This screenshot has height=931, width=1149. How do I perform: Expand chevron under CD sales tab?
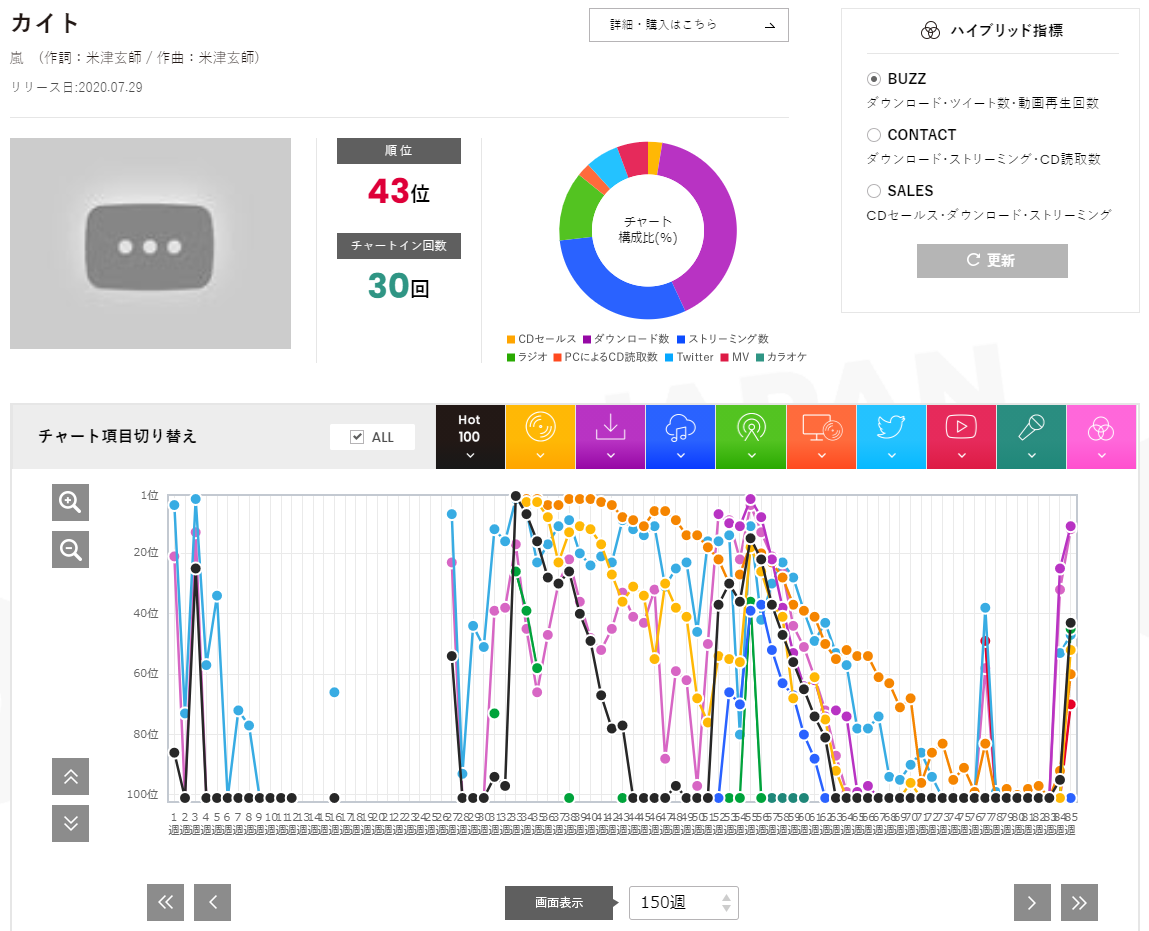(x=540, y=456)
